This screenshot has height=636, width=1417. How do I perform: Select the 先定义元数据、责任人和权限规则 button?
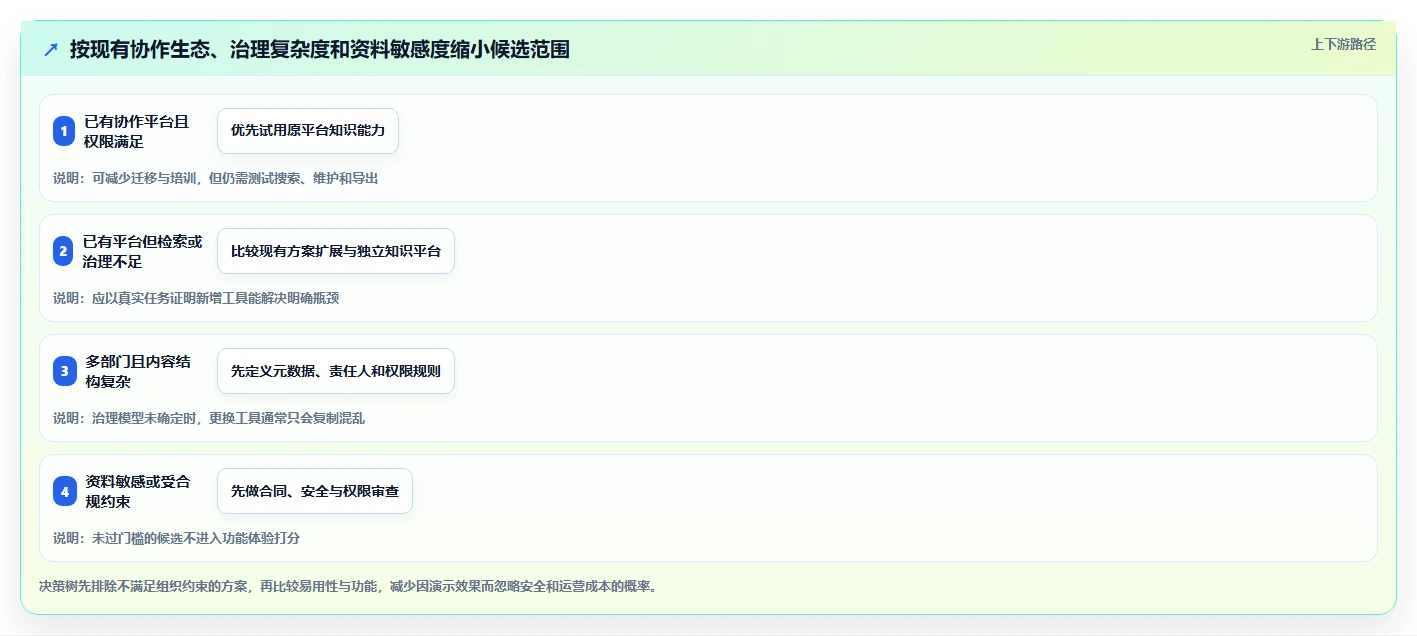click(x=336, y=371)
